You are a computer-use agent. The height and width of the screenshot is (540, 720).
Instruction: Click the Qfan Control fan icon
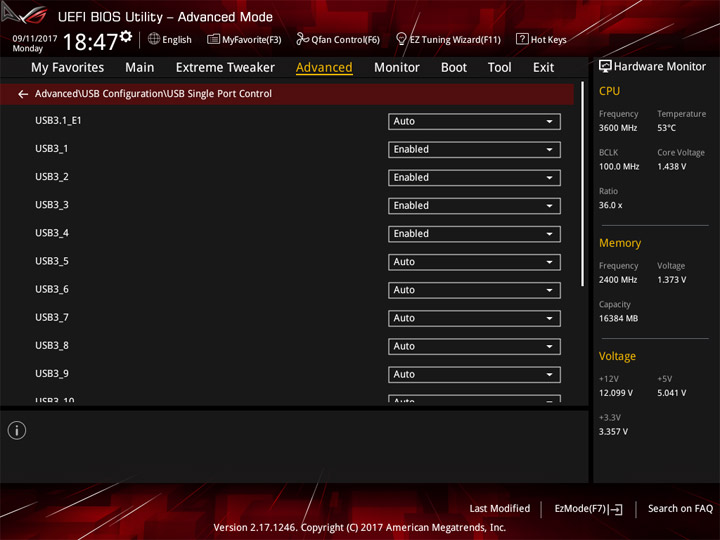point(302,39)
